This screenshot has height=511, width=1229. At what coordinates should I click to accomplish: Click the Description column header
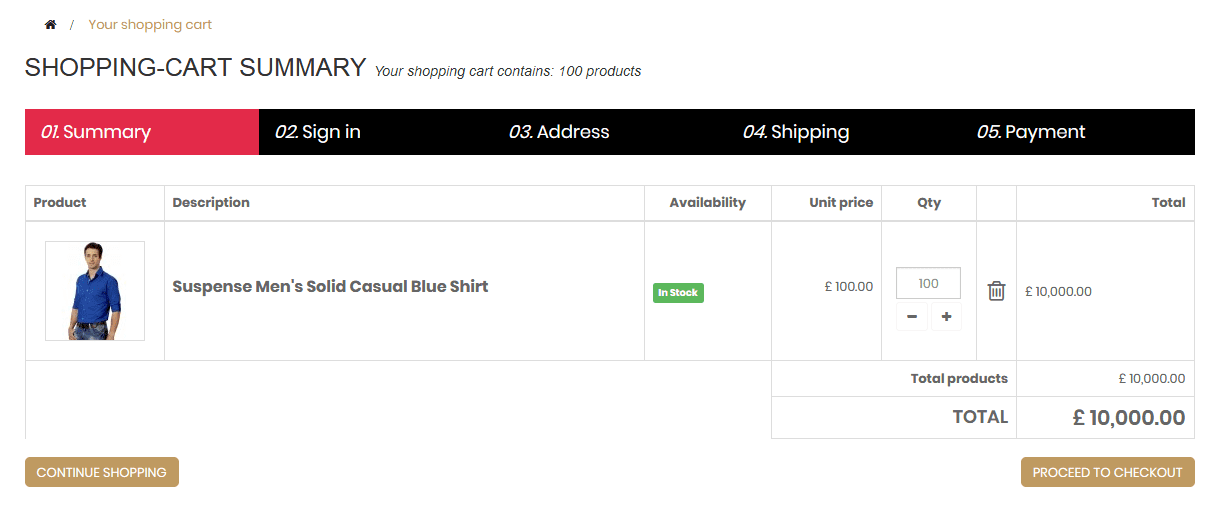(x=211, y=202)
